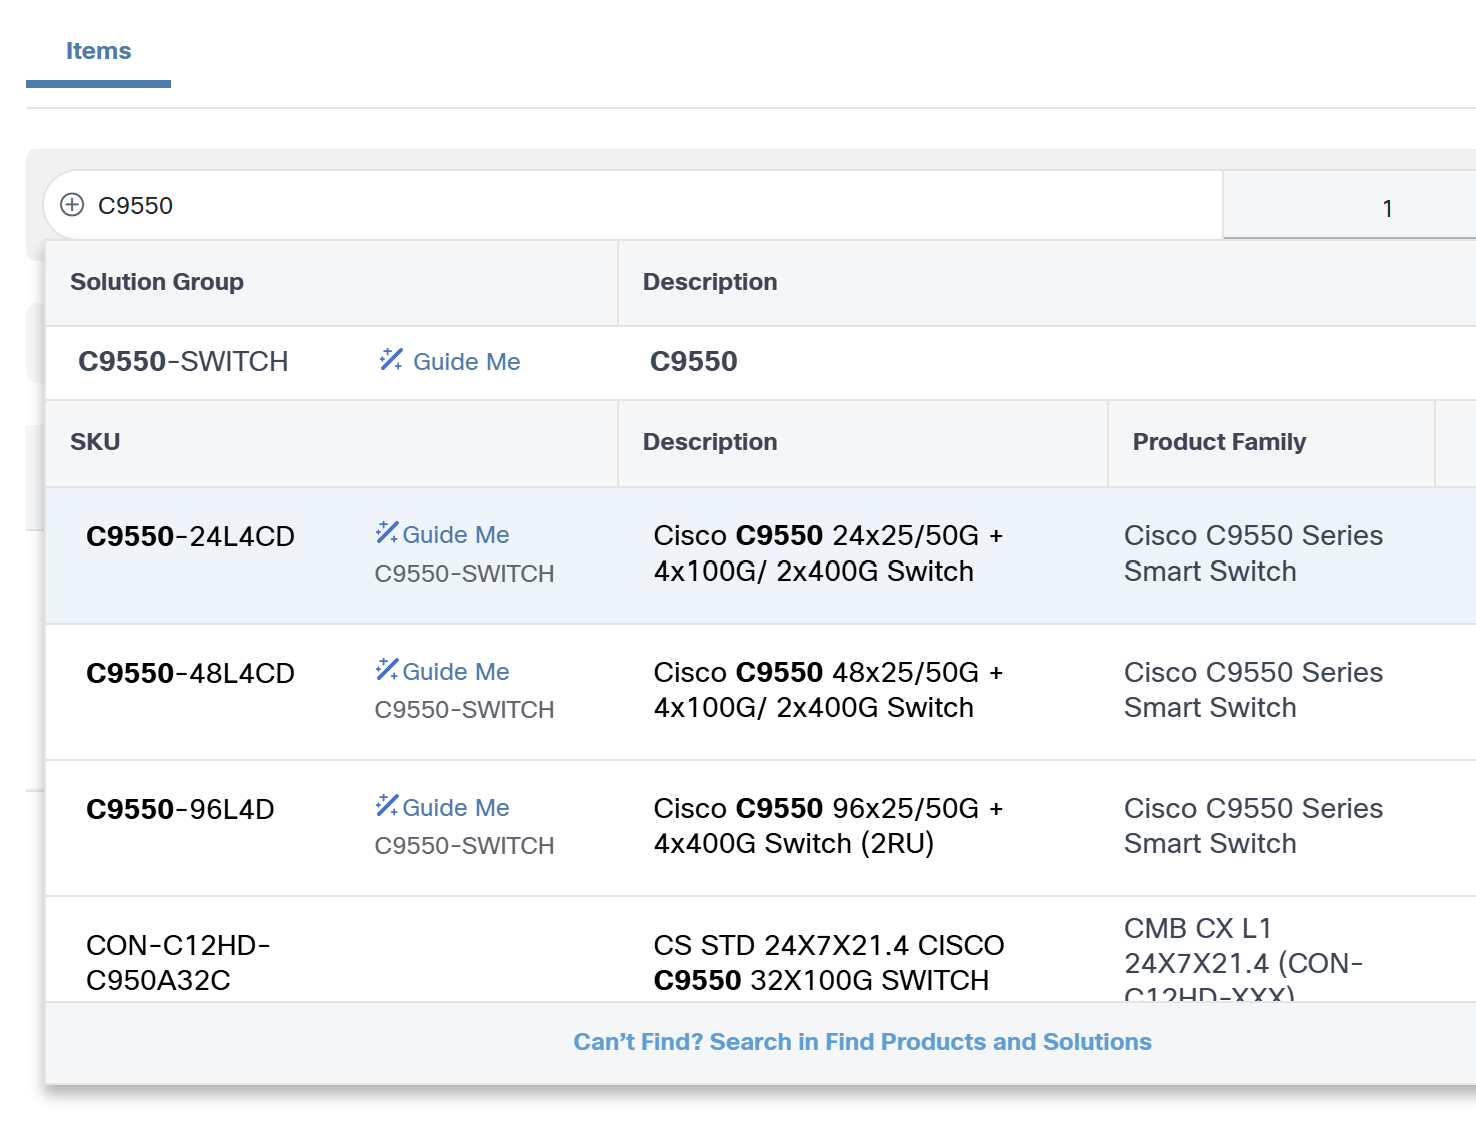Screen dimensions: 1476x1122
Task: Select SKU CON-C12HD-C950A32C
Action: point(178,962)
